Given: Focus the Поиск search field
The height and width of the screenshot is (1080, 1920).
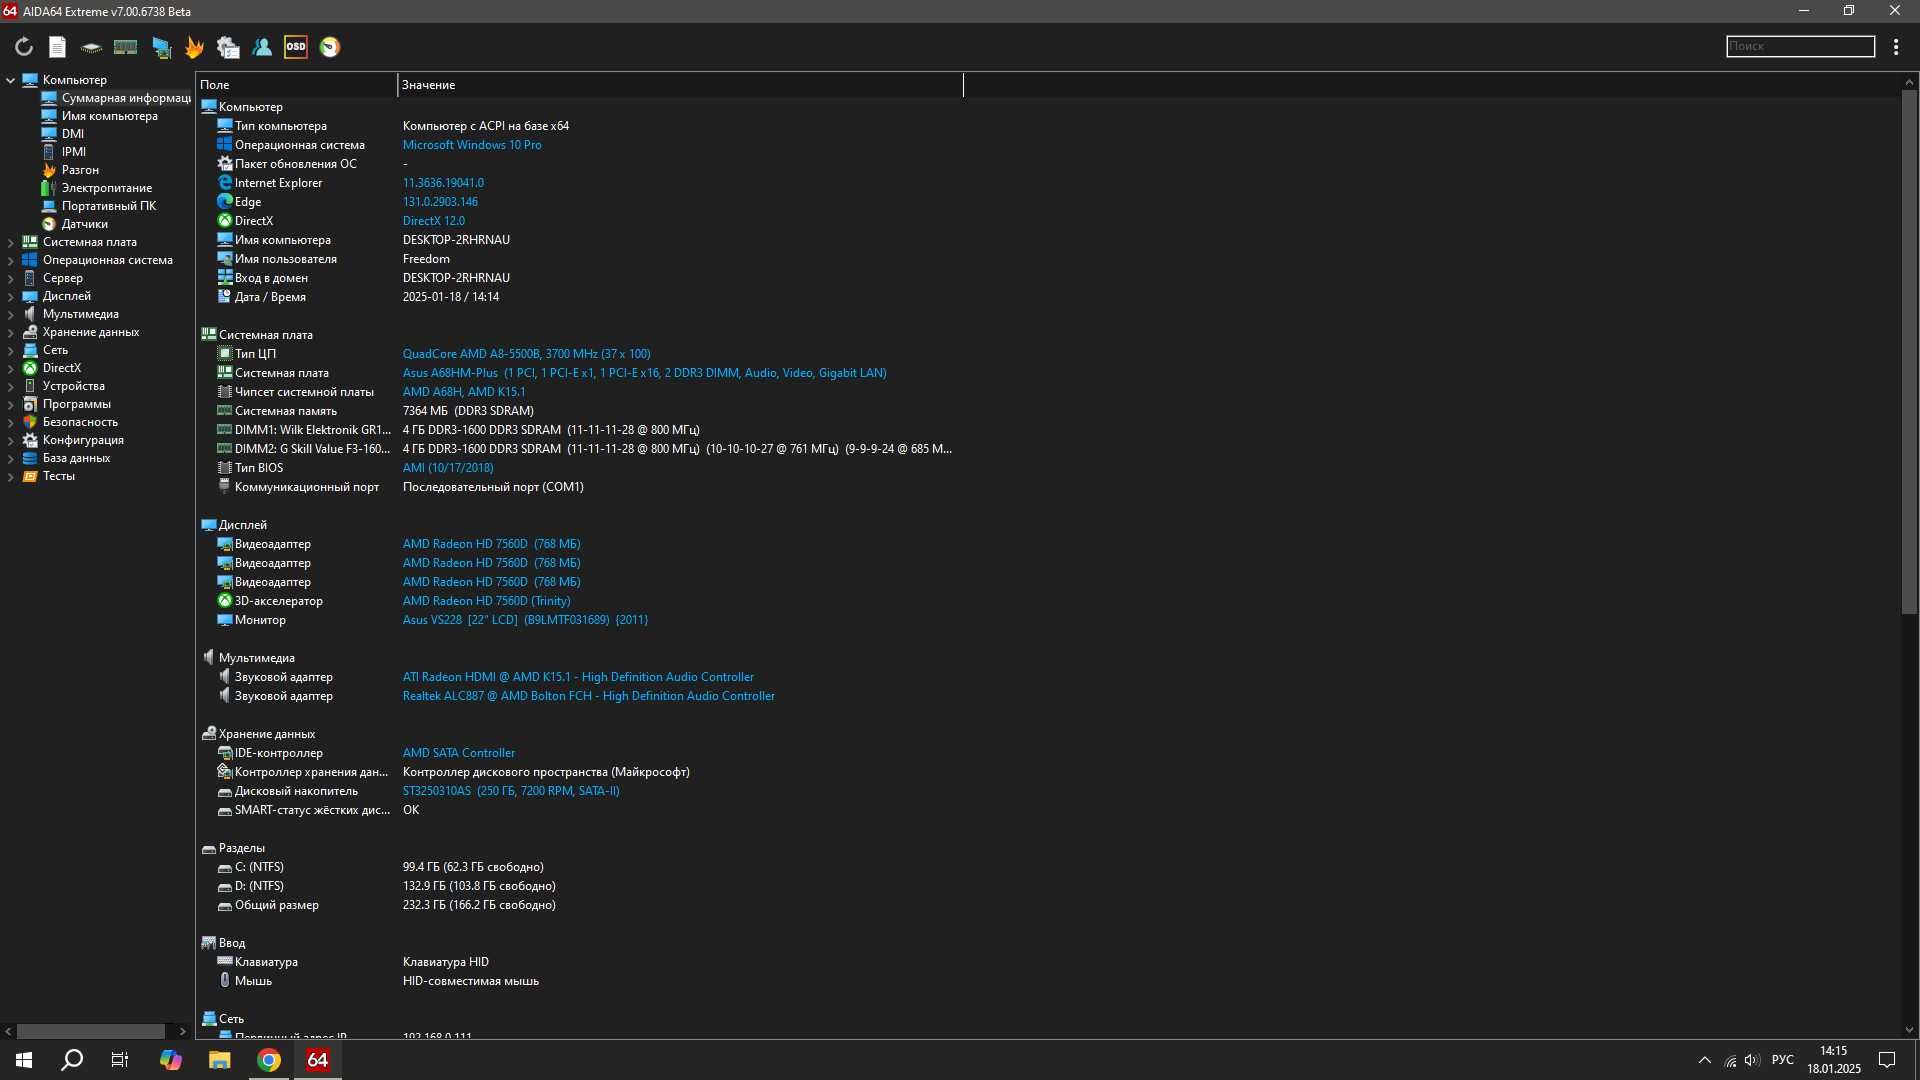Looking at the screenshot, I should (x=1800, y=46).
